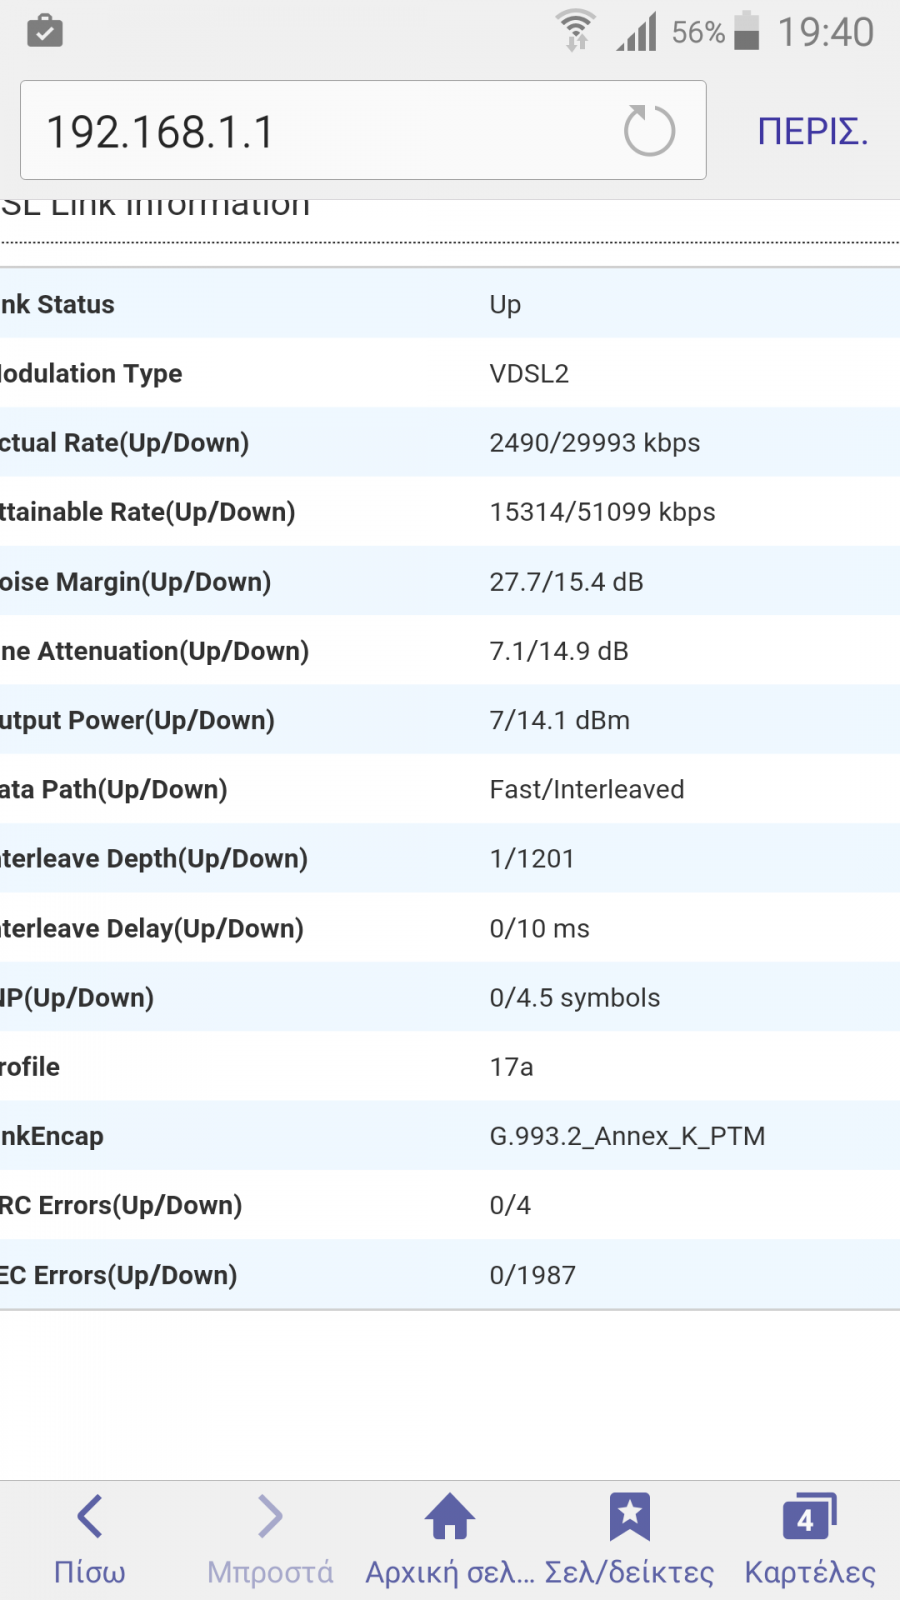900x1600 pixels.
Task: Tap the battery status icon
Action: (747, 30)
